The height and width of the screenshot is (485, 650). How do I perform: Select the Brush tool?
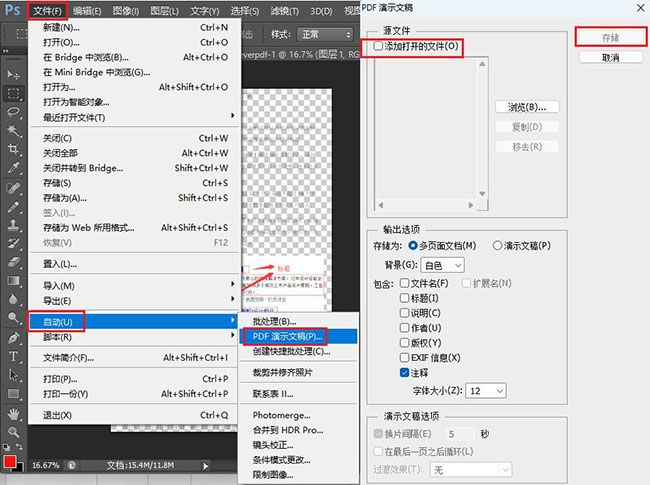tap(13, 206)
